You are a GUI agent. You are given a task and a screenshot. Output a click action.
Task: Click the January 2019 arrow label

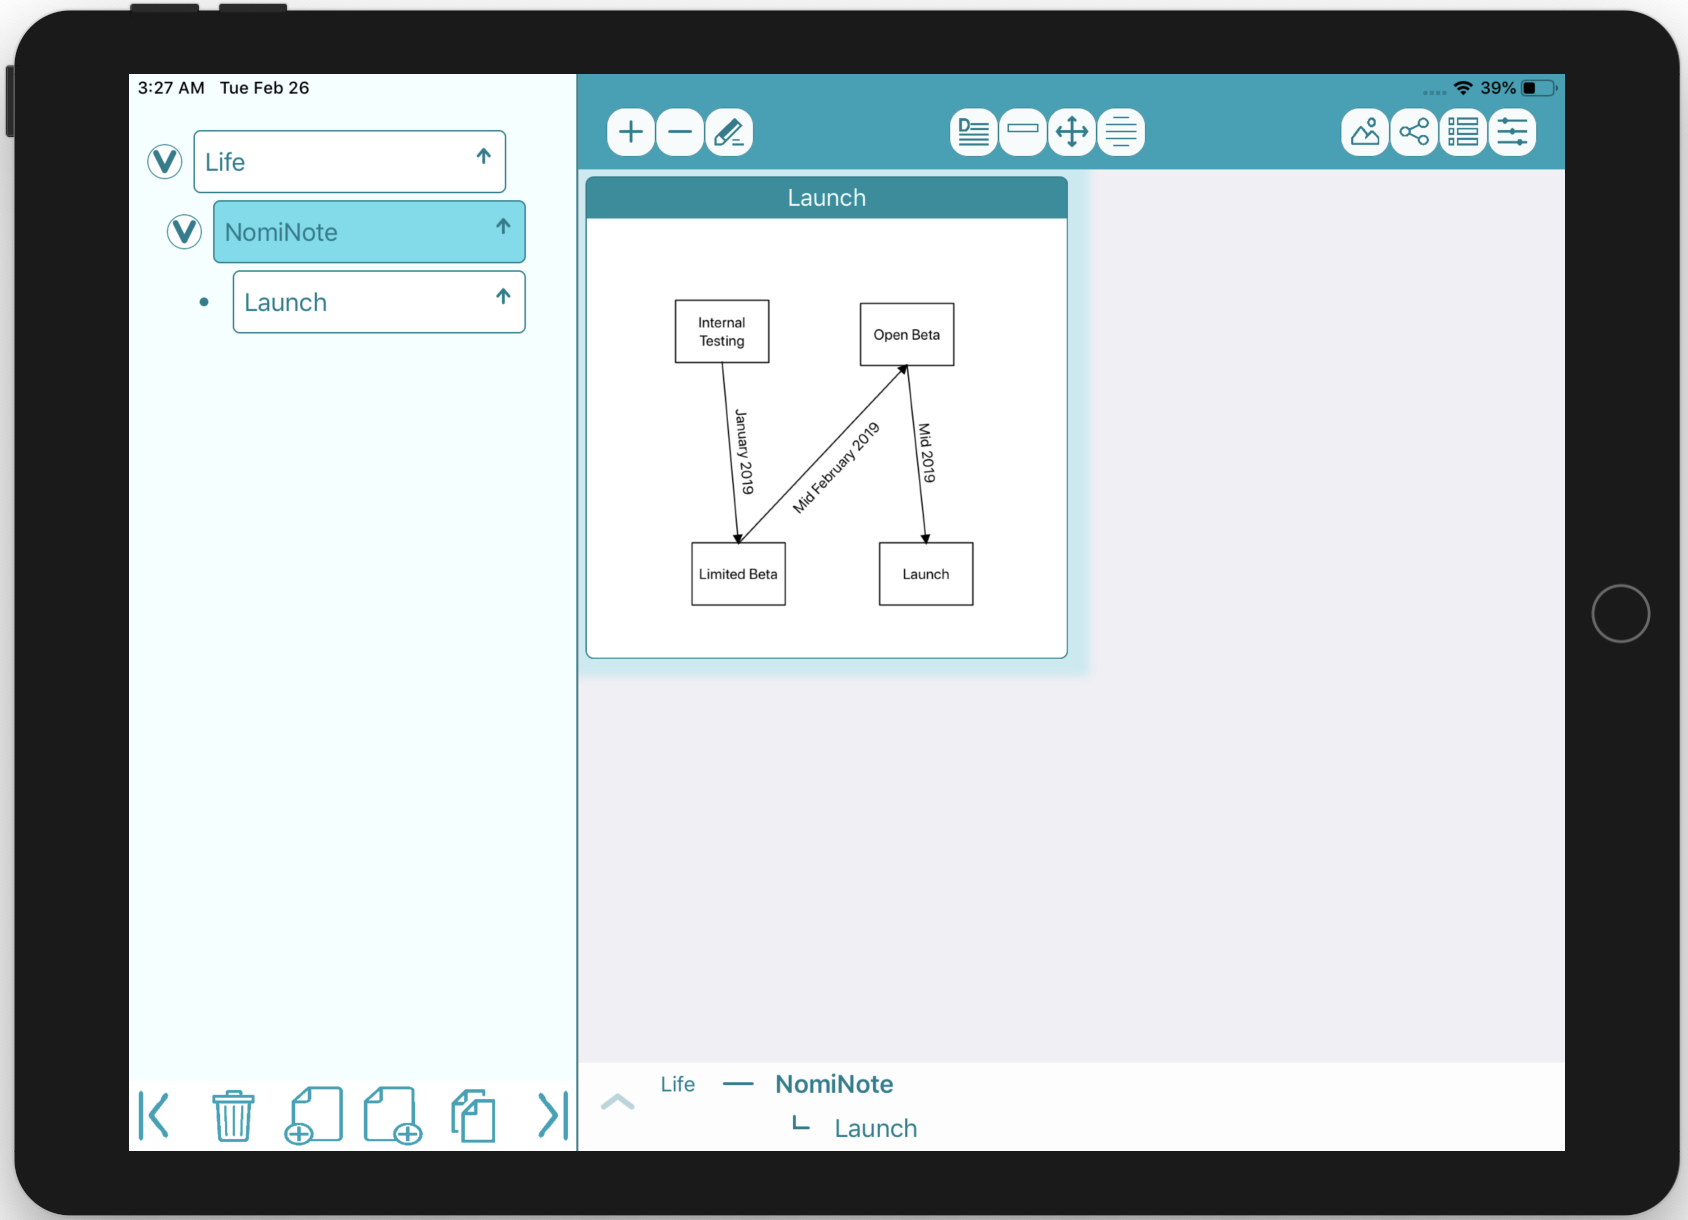(744, 451)
